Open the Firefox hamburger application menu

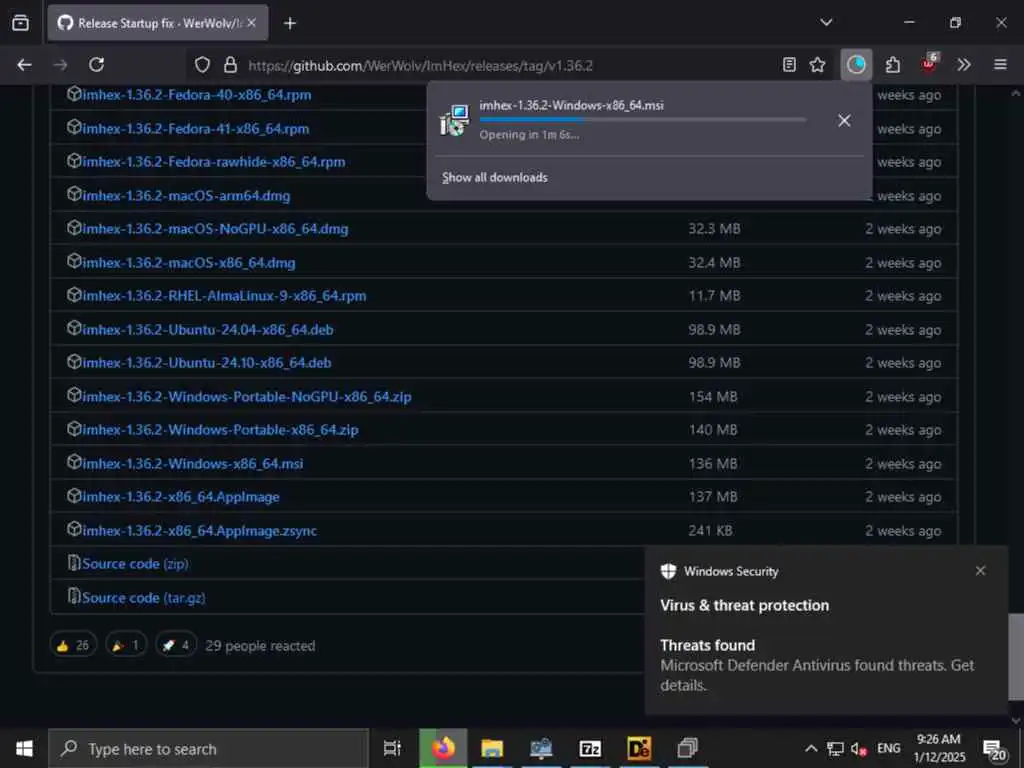click(1000, 65)
